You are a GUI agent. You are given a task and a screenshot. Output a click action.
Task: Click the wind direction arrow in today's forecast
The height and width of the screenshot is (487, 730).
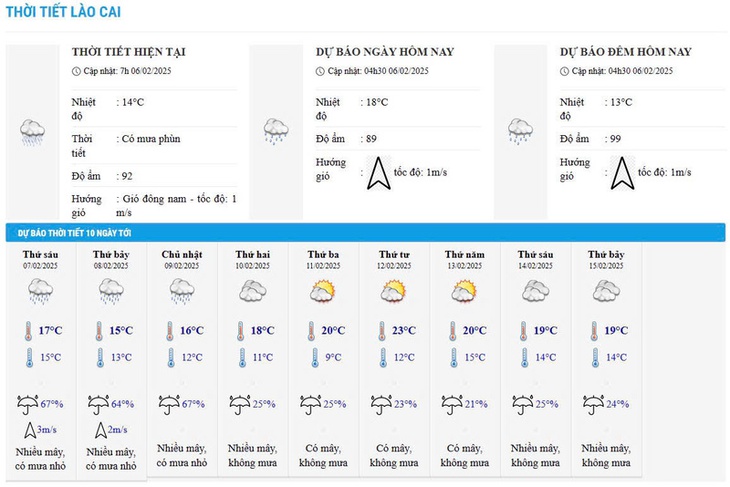coord(379,173)
